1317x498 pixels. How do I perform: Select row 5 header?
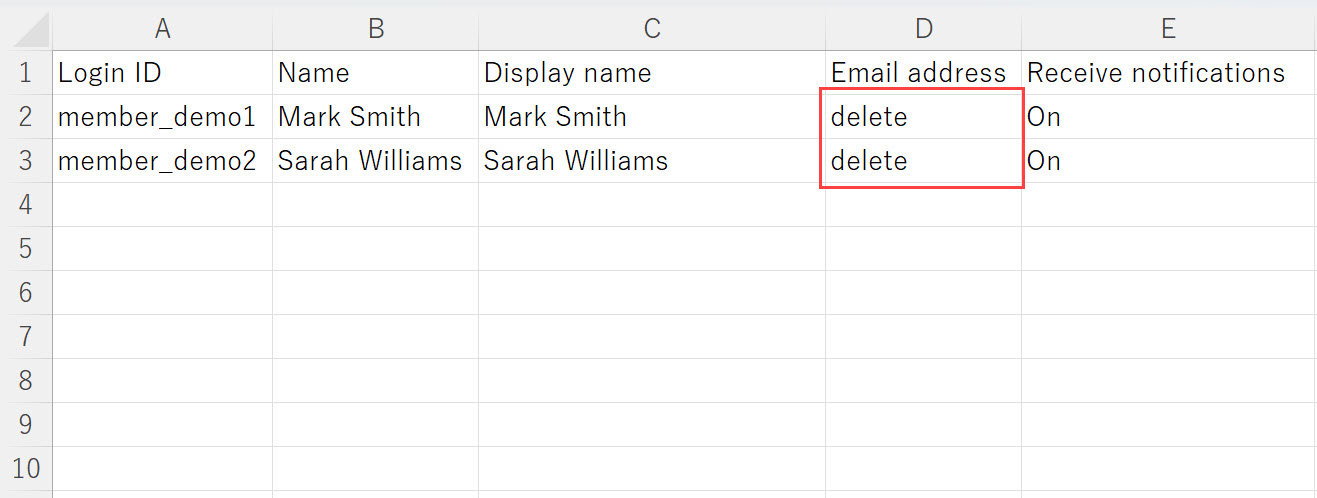pyautogui.click(x=26, y=248)
